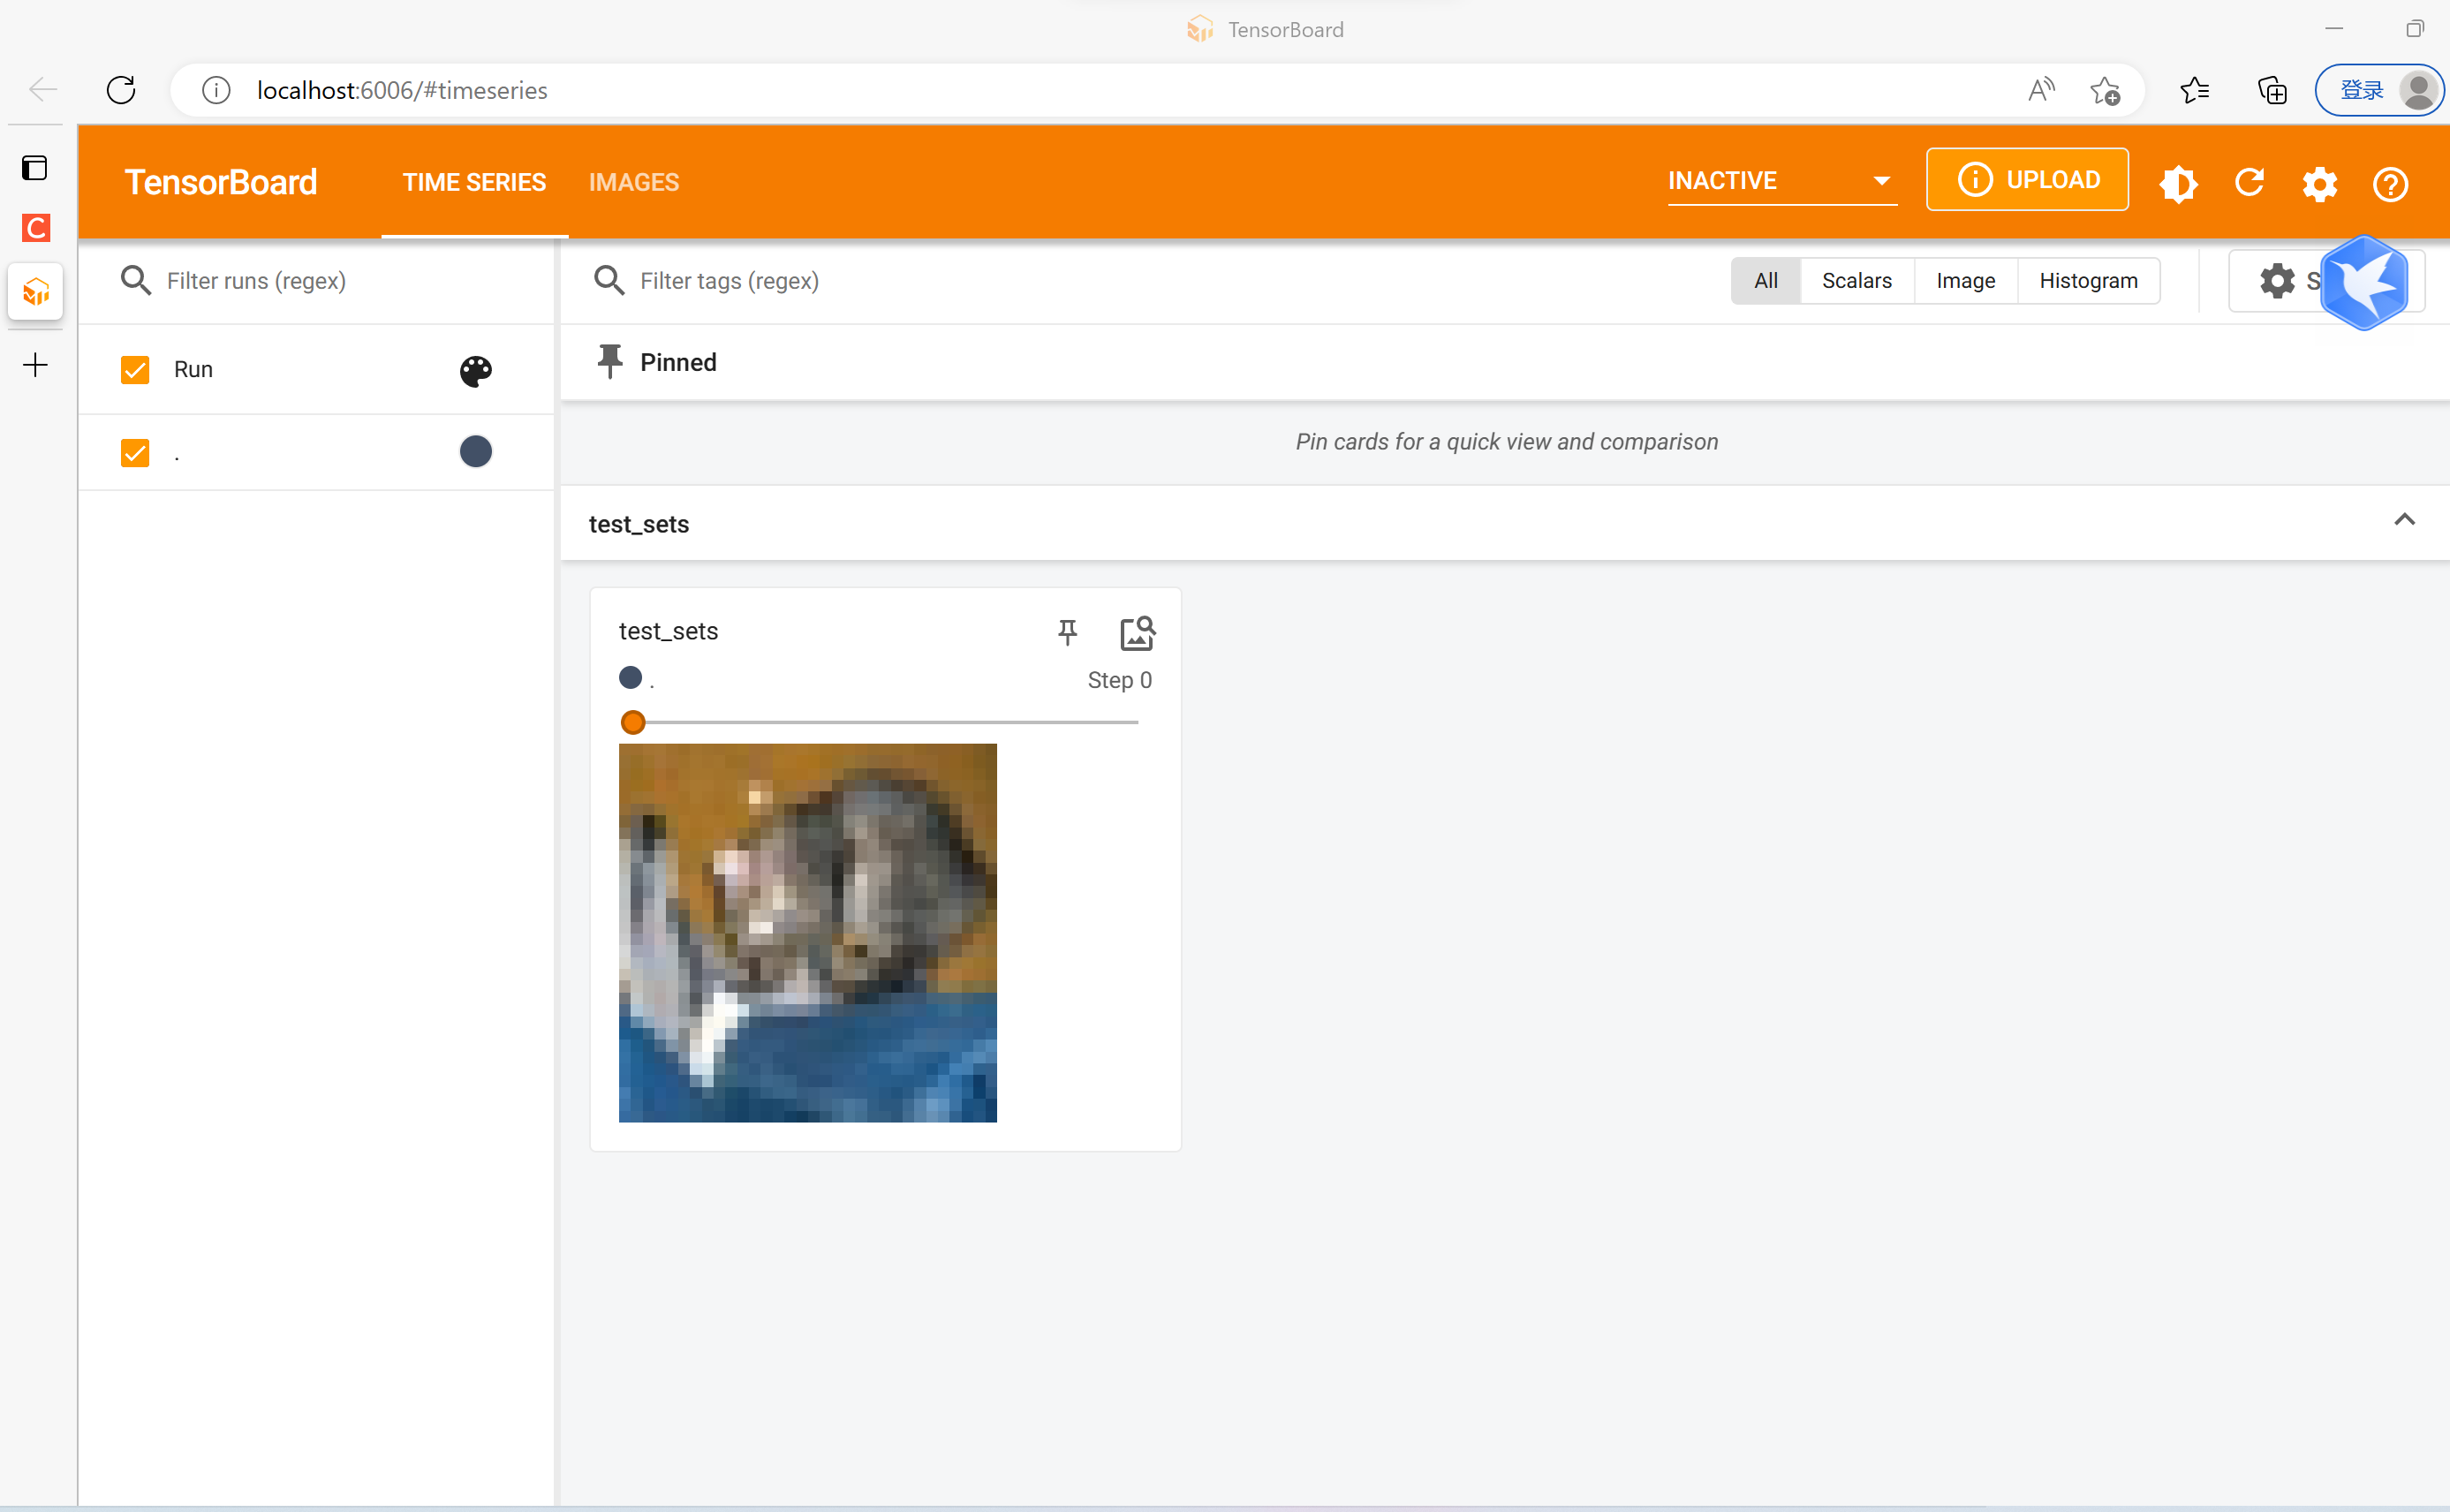
Task: Open TensorBoard settings gear in header
Action: point(2319,183)
